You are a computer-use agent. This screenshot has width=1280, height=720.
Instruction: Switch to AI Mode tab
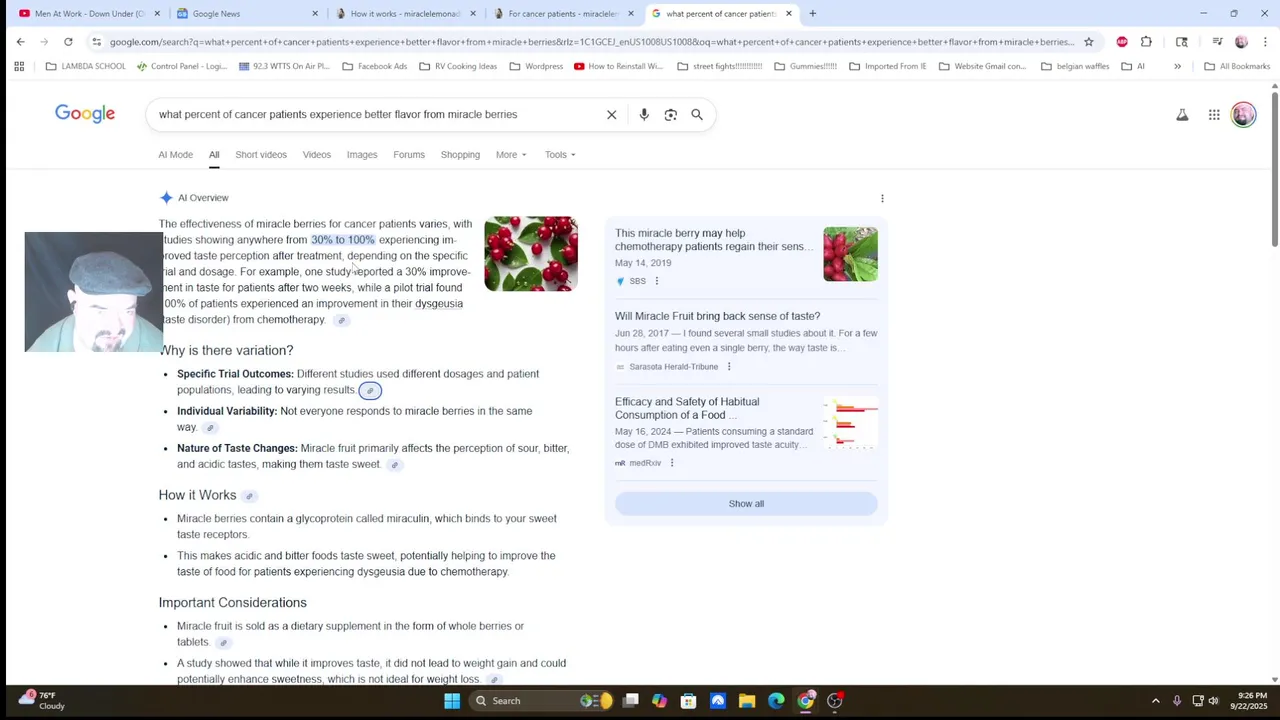pos(175,155)
